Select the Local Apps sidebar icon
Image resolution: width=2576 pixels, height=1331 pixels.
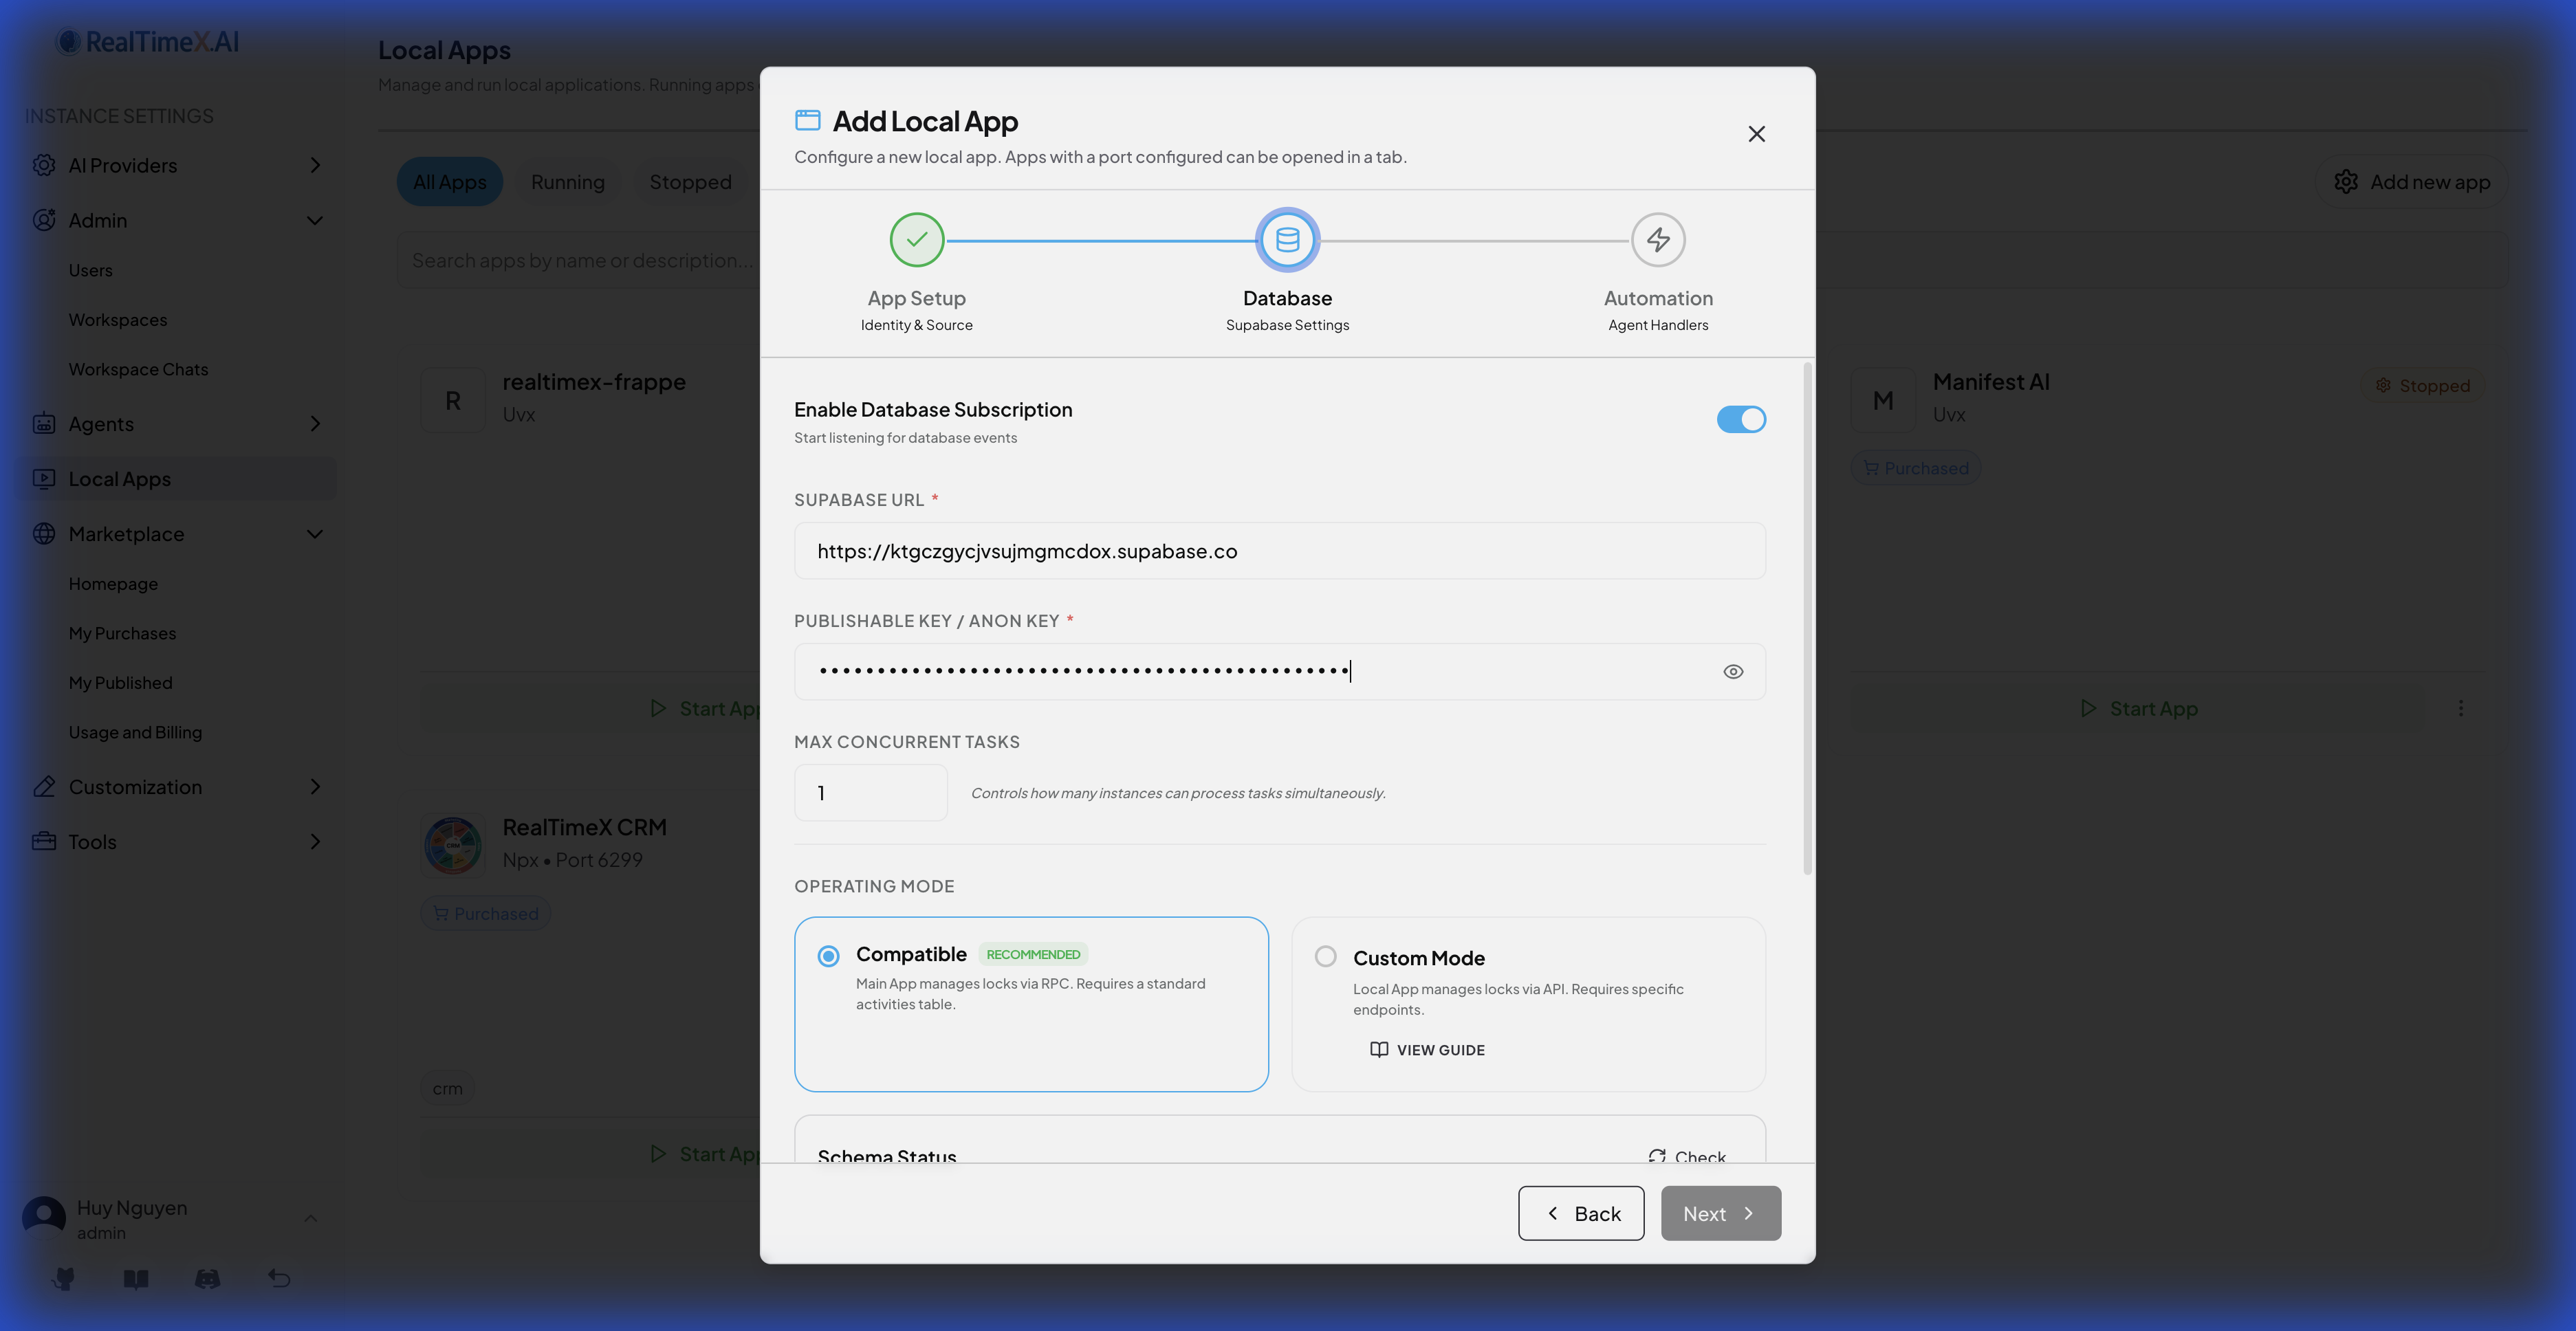(44, 478)
